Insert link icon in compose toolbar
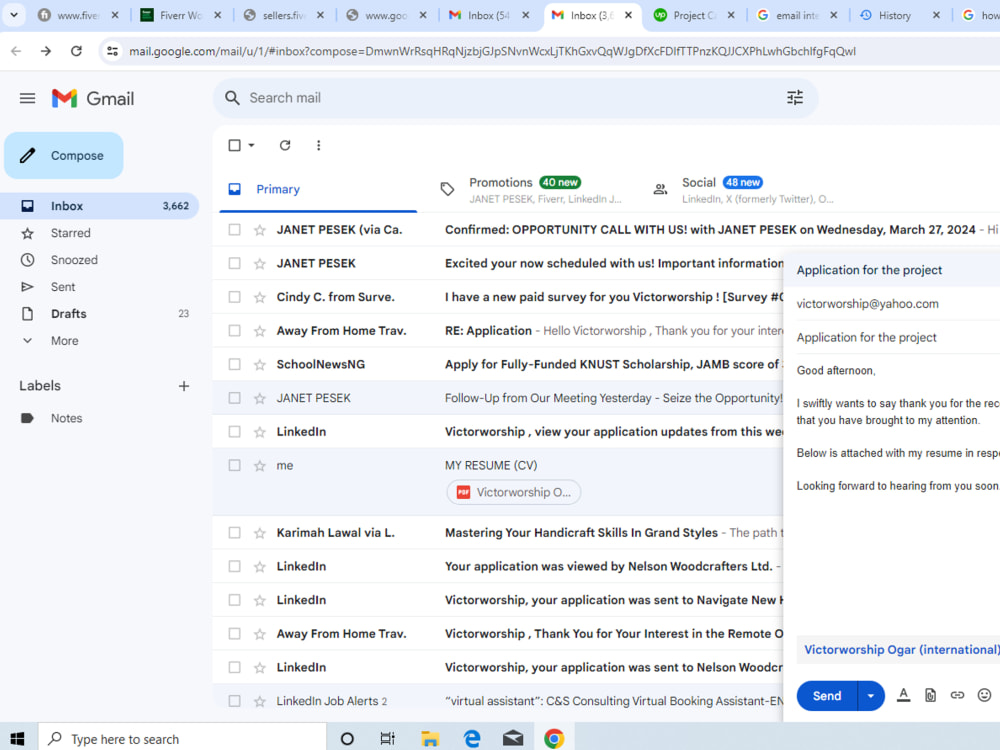Image resolution: width=1000 pixels, height=750 pixels. tap(957, 695)
